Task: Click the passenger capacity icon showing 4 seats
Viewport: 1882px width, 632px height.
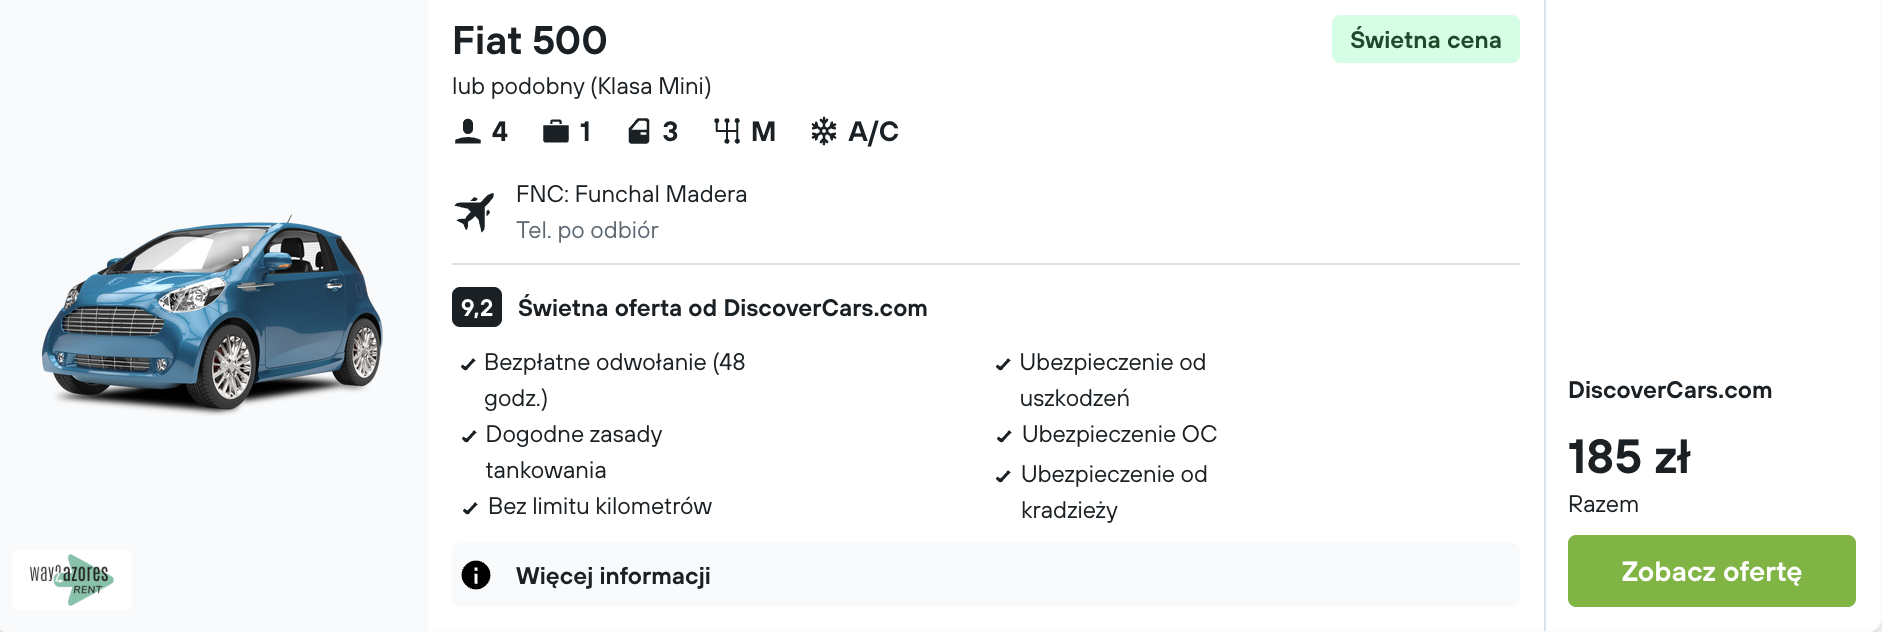Action: pyautogui.click(x=467, y=130)
